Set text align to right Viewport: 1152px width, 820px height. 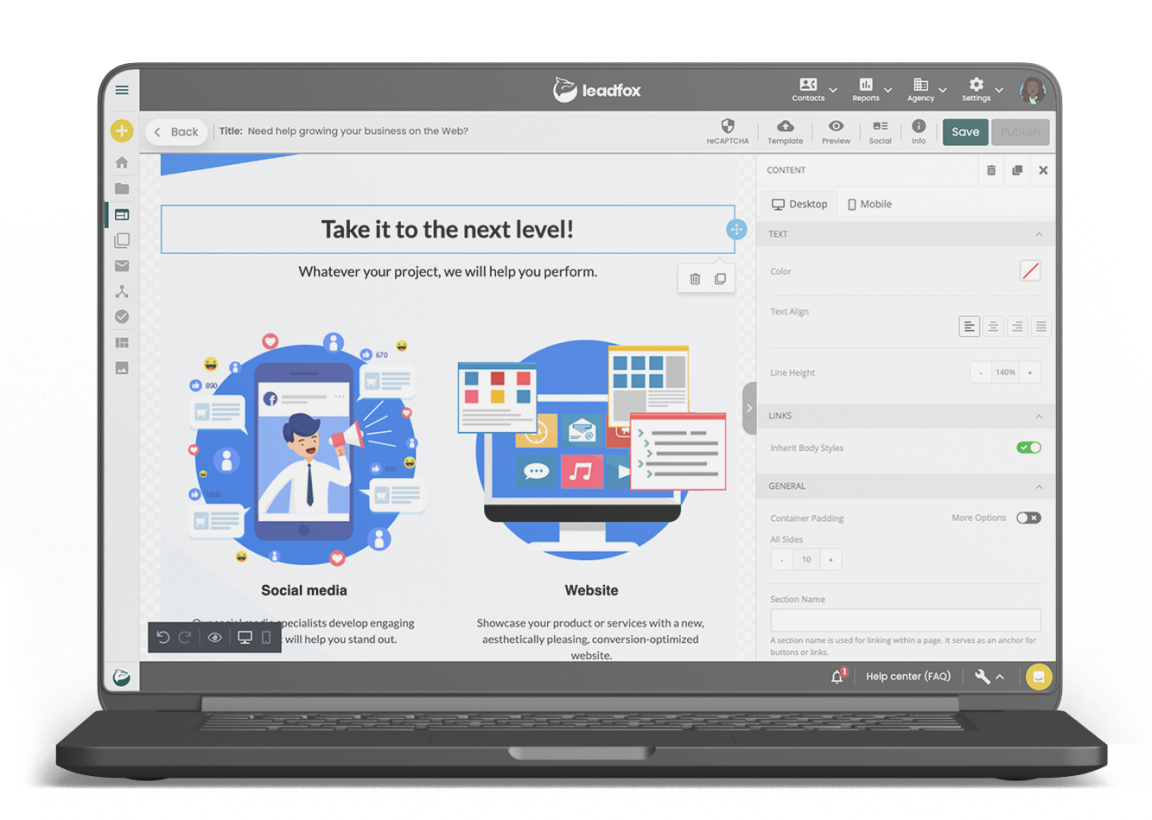tap(1017, 326)
